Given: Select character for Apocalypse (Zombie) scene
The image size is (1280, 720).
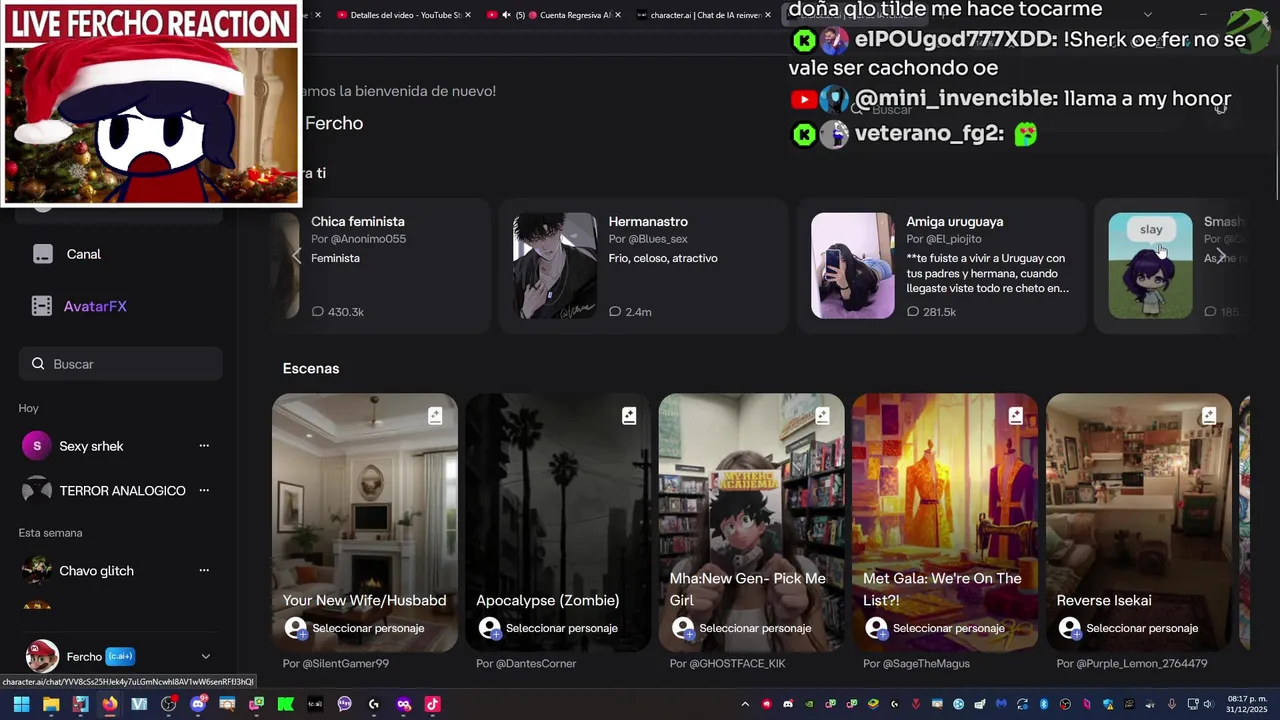Looking at the screenshot, I should click(548, 628).
